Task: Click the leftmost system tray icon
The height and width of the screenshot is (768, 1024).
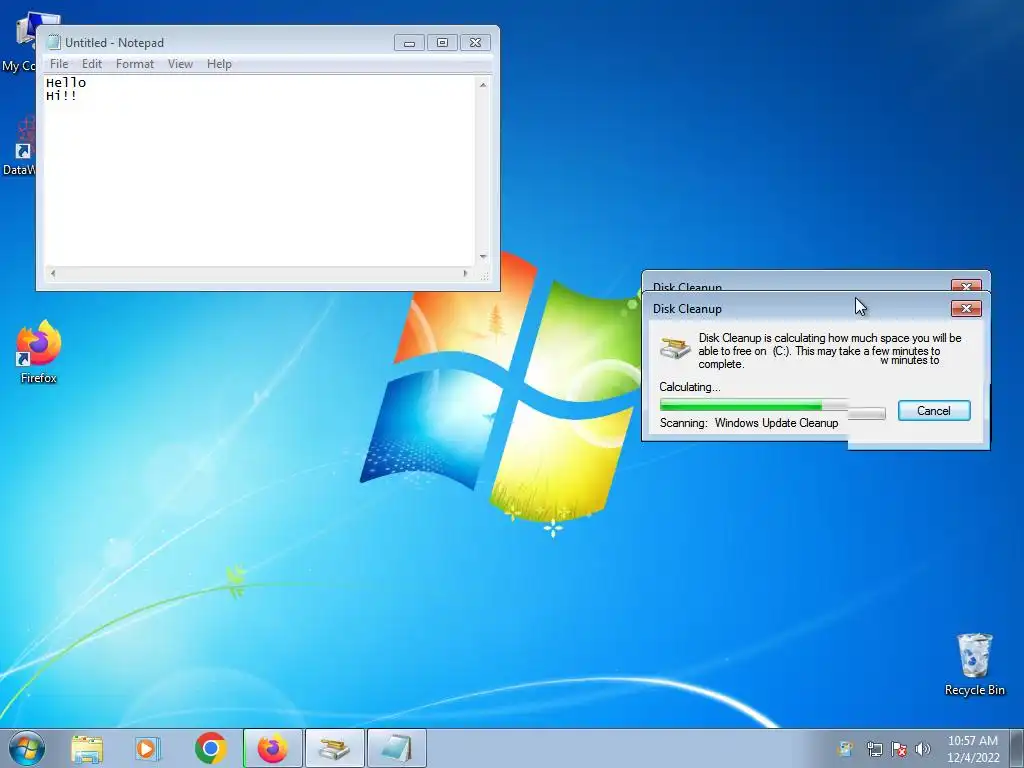Action: tap(844, 749)
